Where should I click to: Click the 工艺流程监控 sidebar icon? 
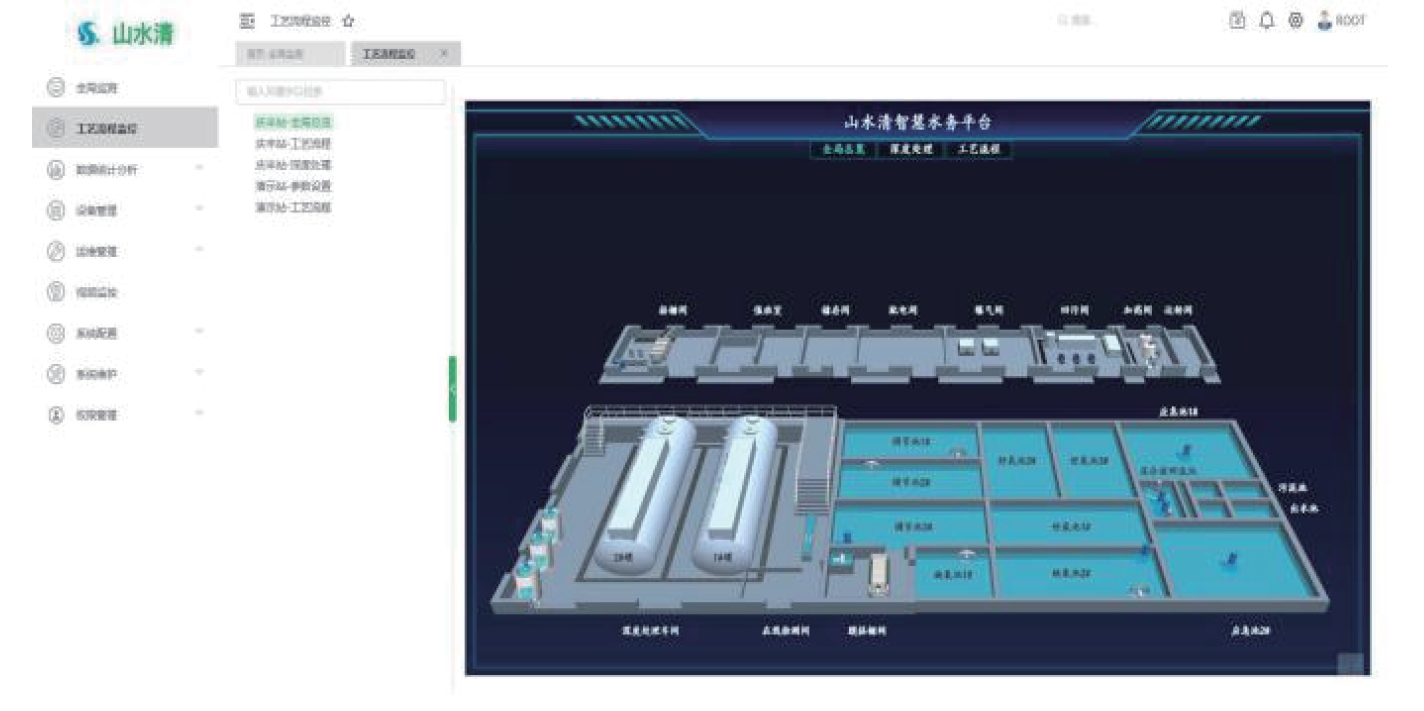pyautogui.click(x=57, y=128)
